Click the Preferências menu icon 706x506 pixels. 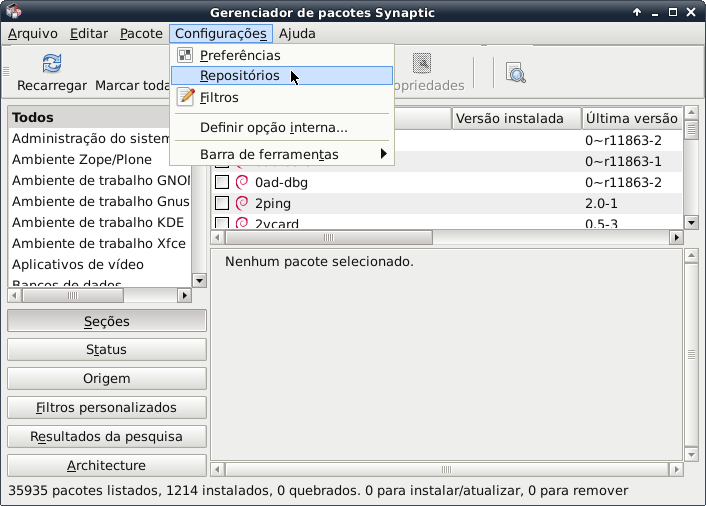[x=185, y=55]
